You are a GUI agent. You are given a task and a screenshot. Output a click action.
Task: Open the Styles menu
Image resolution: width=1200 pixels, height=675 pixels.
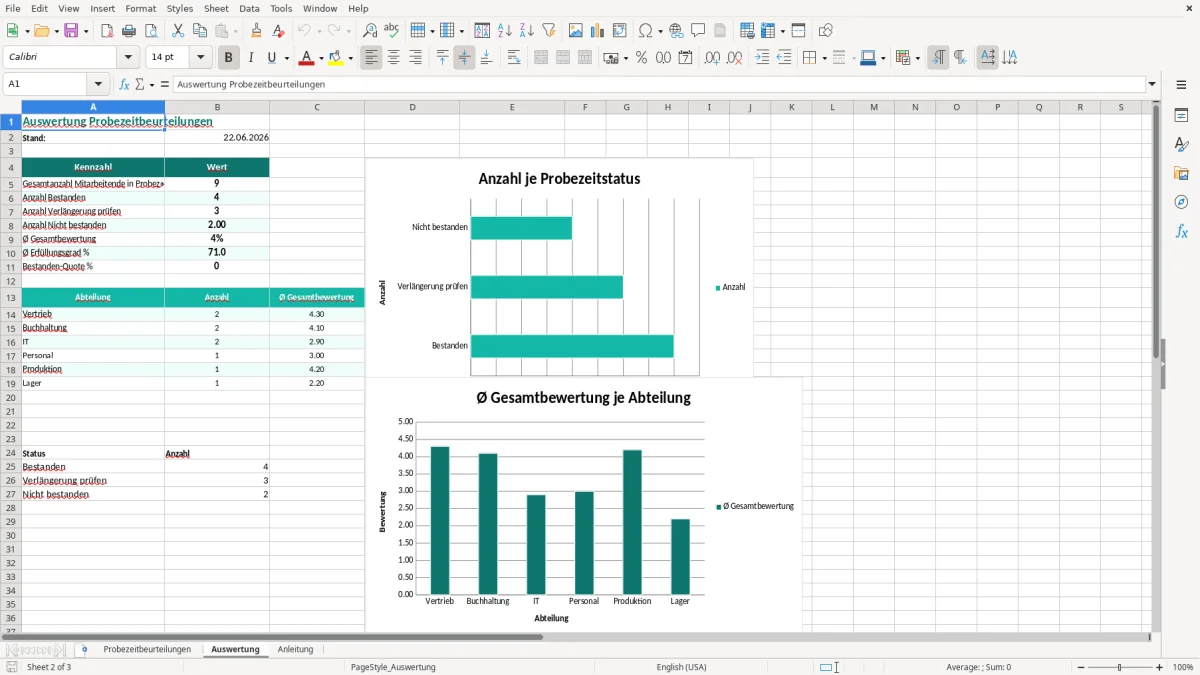180,8
